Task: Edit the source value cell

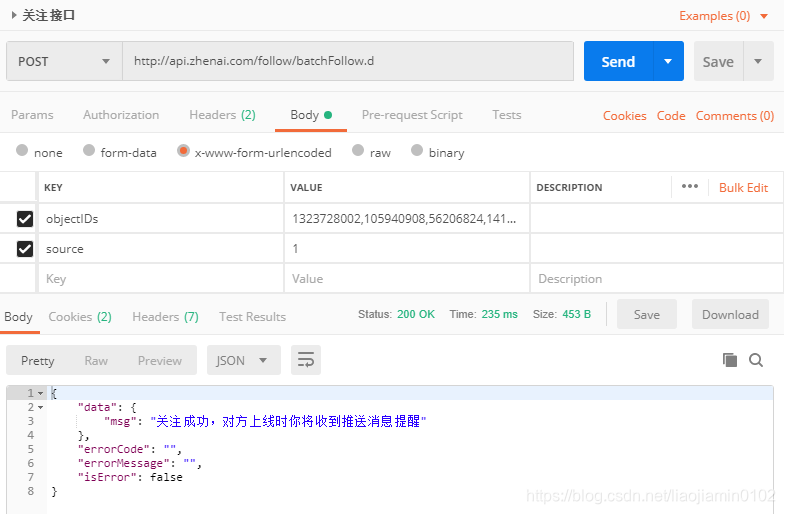Action: 407,249
